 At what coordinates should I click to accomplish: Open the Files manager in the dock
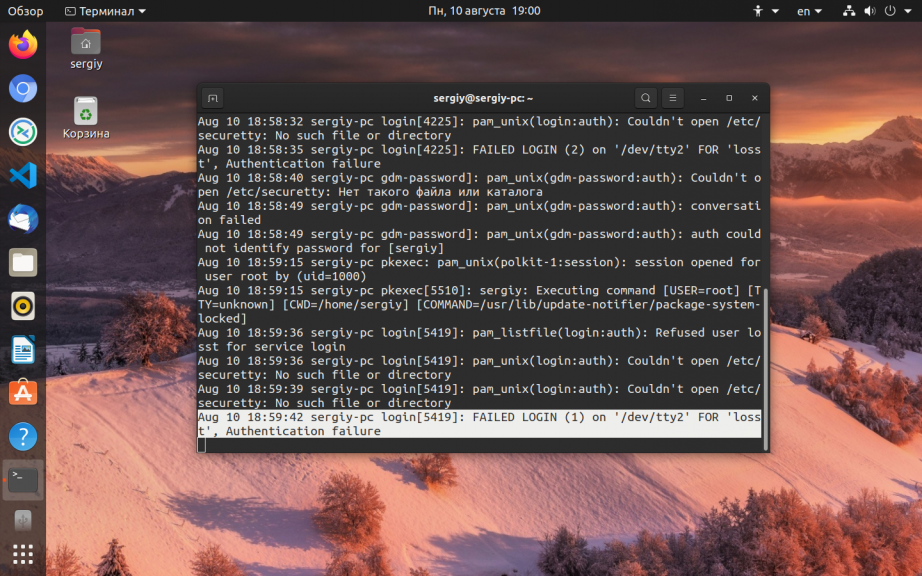[x=23, y=263]
